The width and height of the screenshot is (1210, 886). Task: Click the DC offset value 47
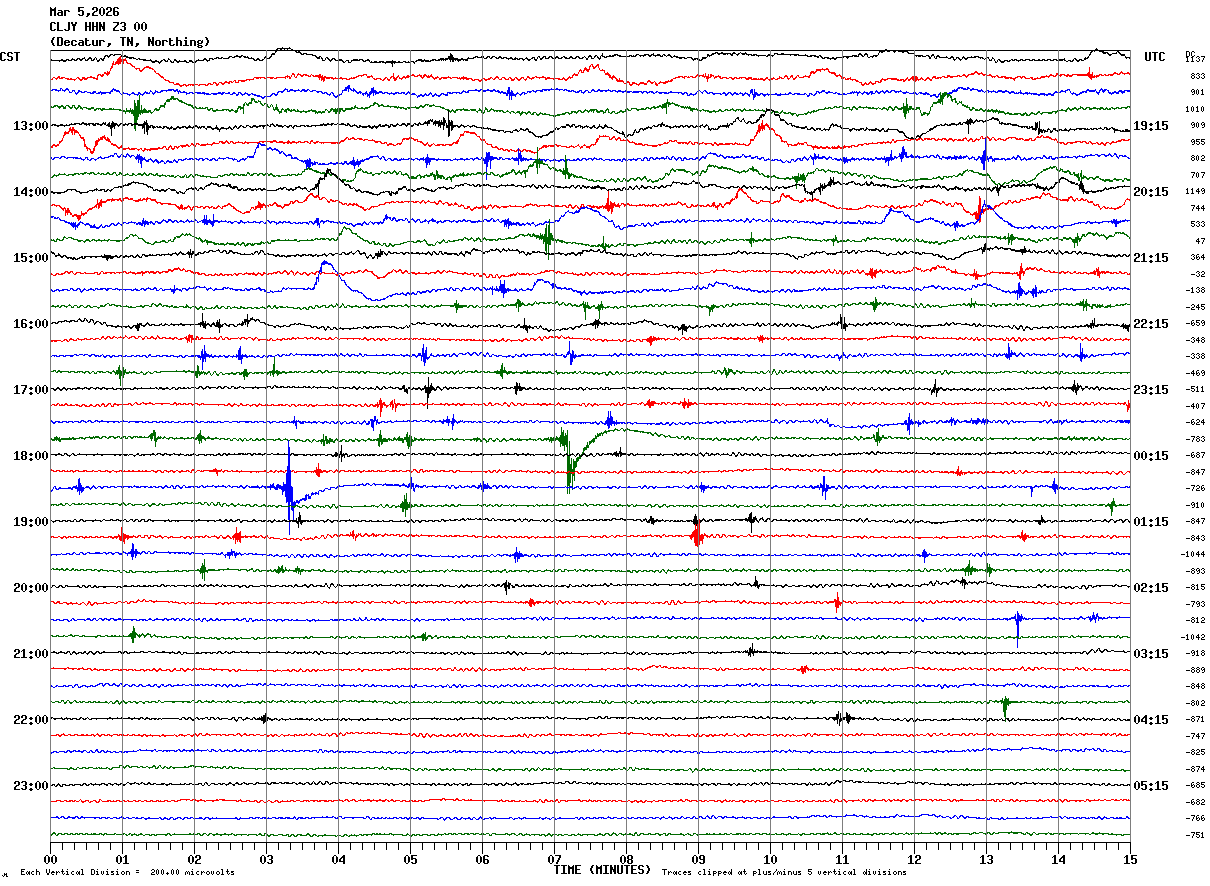(x=1199, y=241)
